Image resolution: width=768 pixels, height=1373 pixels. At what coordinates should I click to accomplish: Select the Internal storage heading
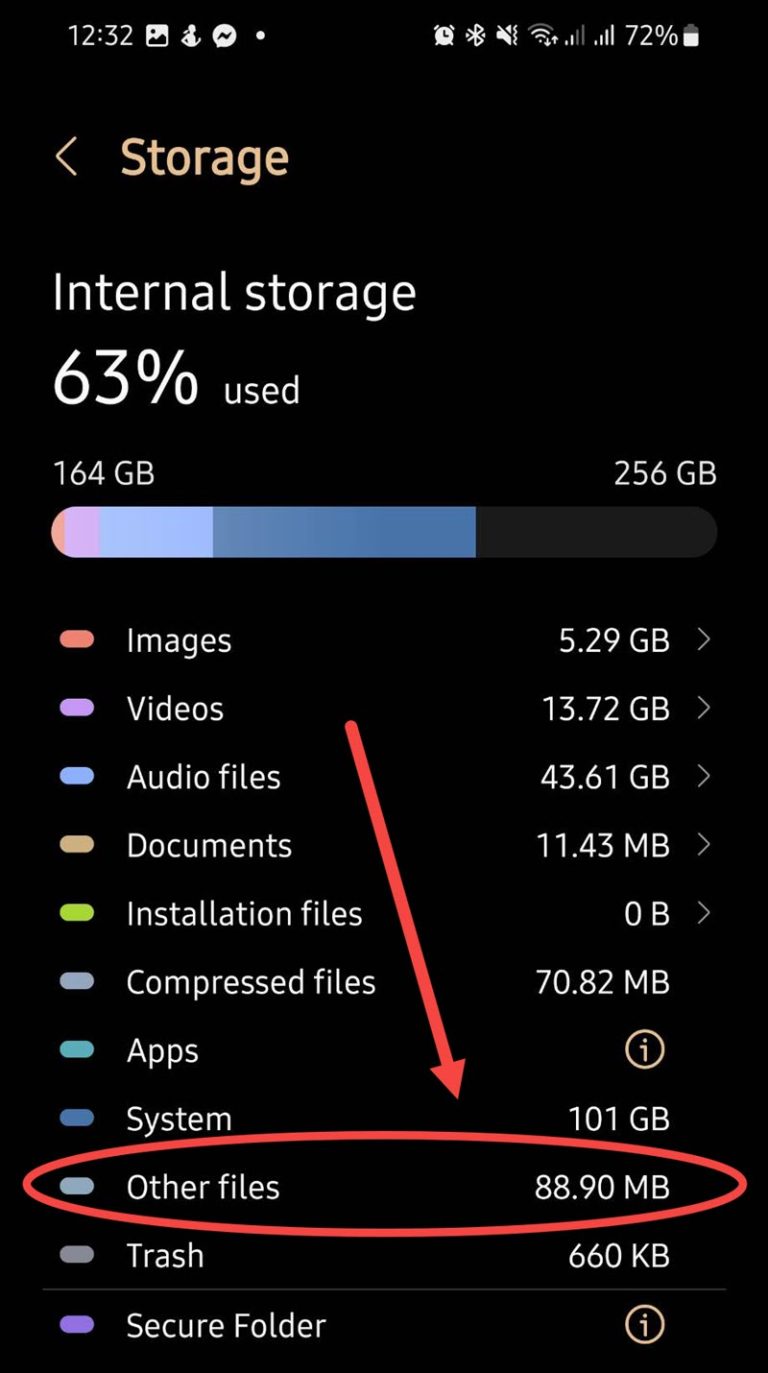[234, 291]
